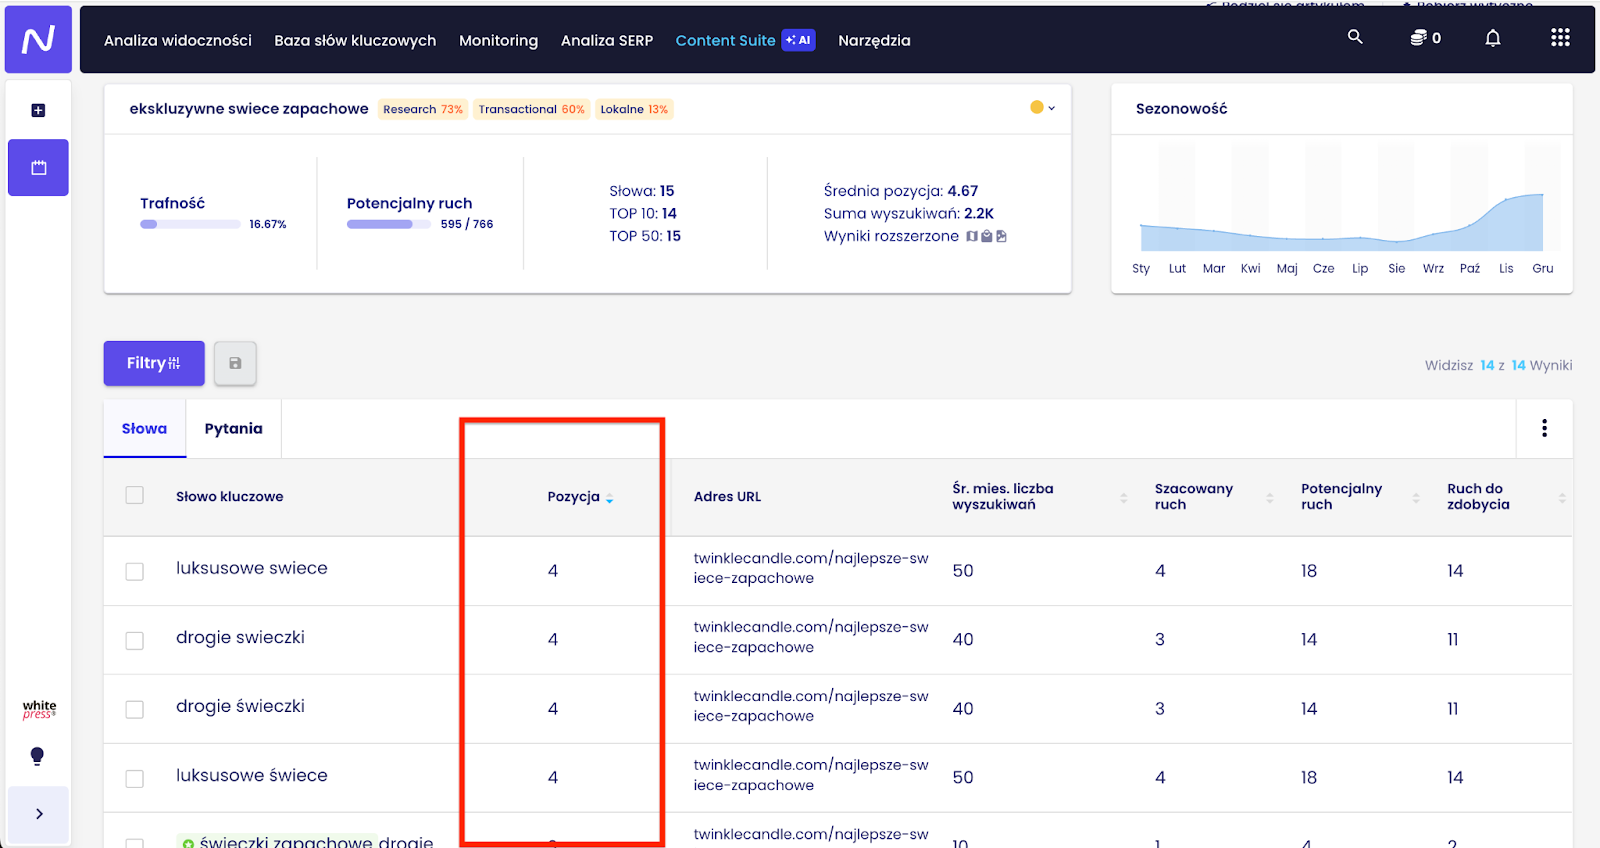Select the calendar icon in sidebar
The image size is (1600, 848).
coord(38,167)
